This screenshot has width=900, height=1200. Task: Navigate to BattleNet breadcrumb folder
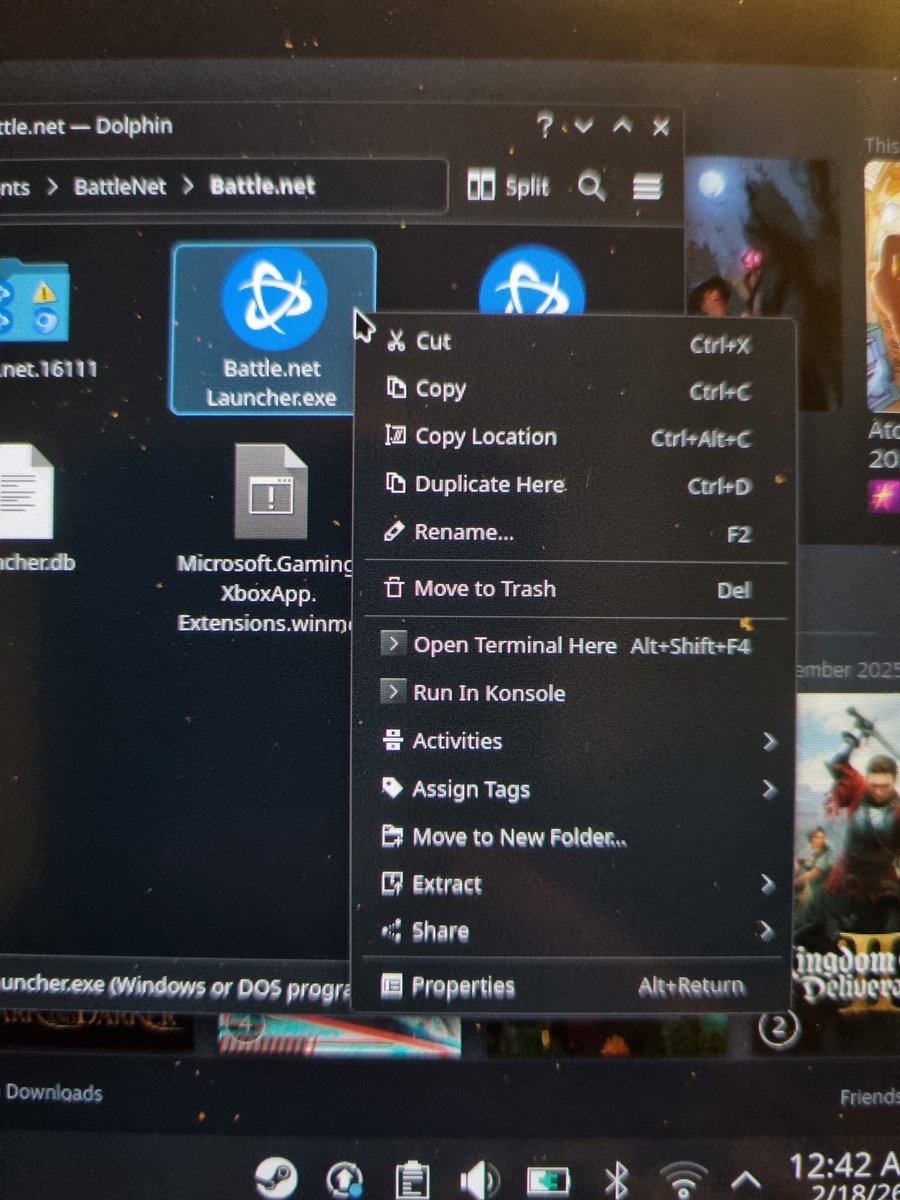click(x=120, y=187)
